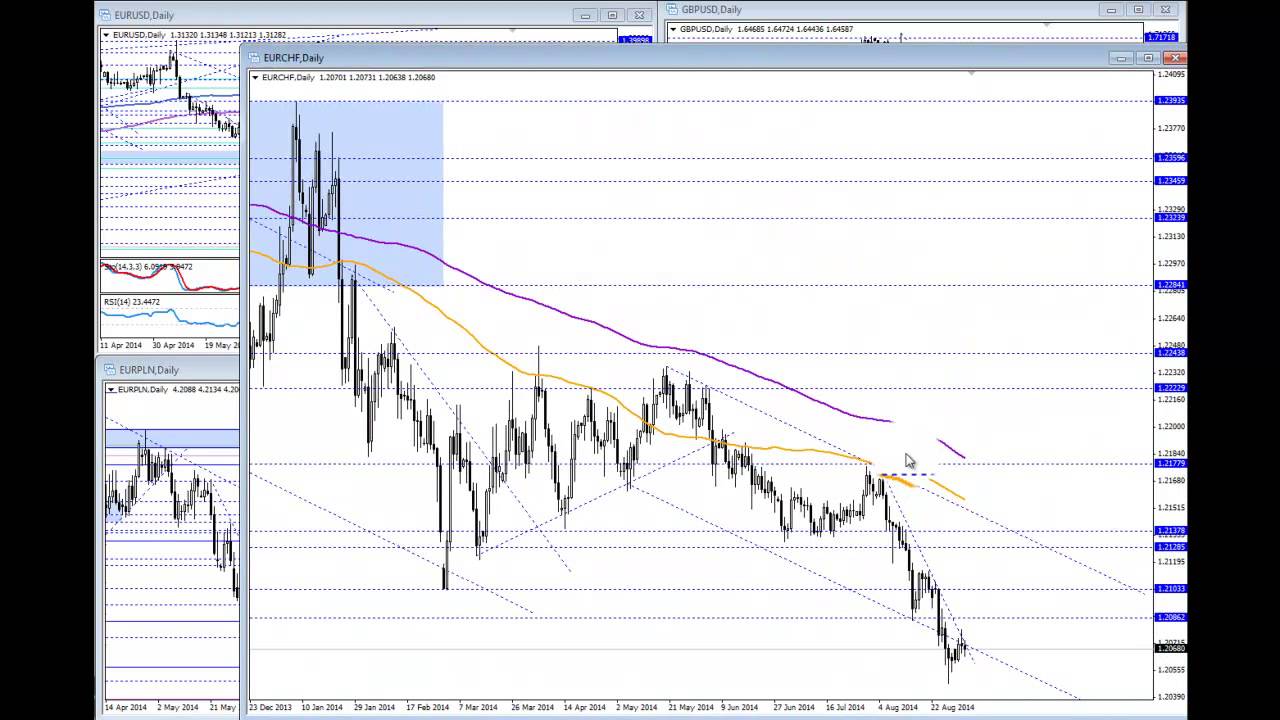The width and height of the screenshot is (1280, 720).
Task: Click the 17 Feb 2014 date label
Action: click(427, 707)
